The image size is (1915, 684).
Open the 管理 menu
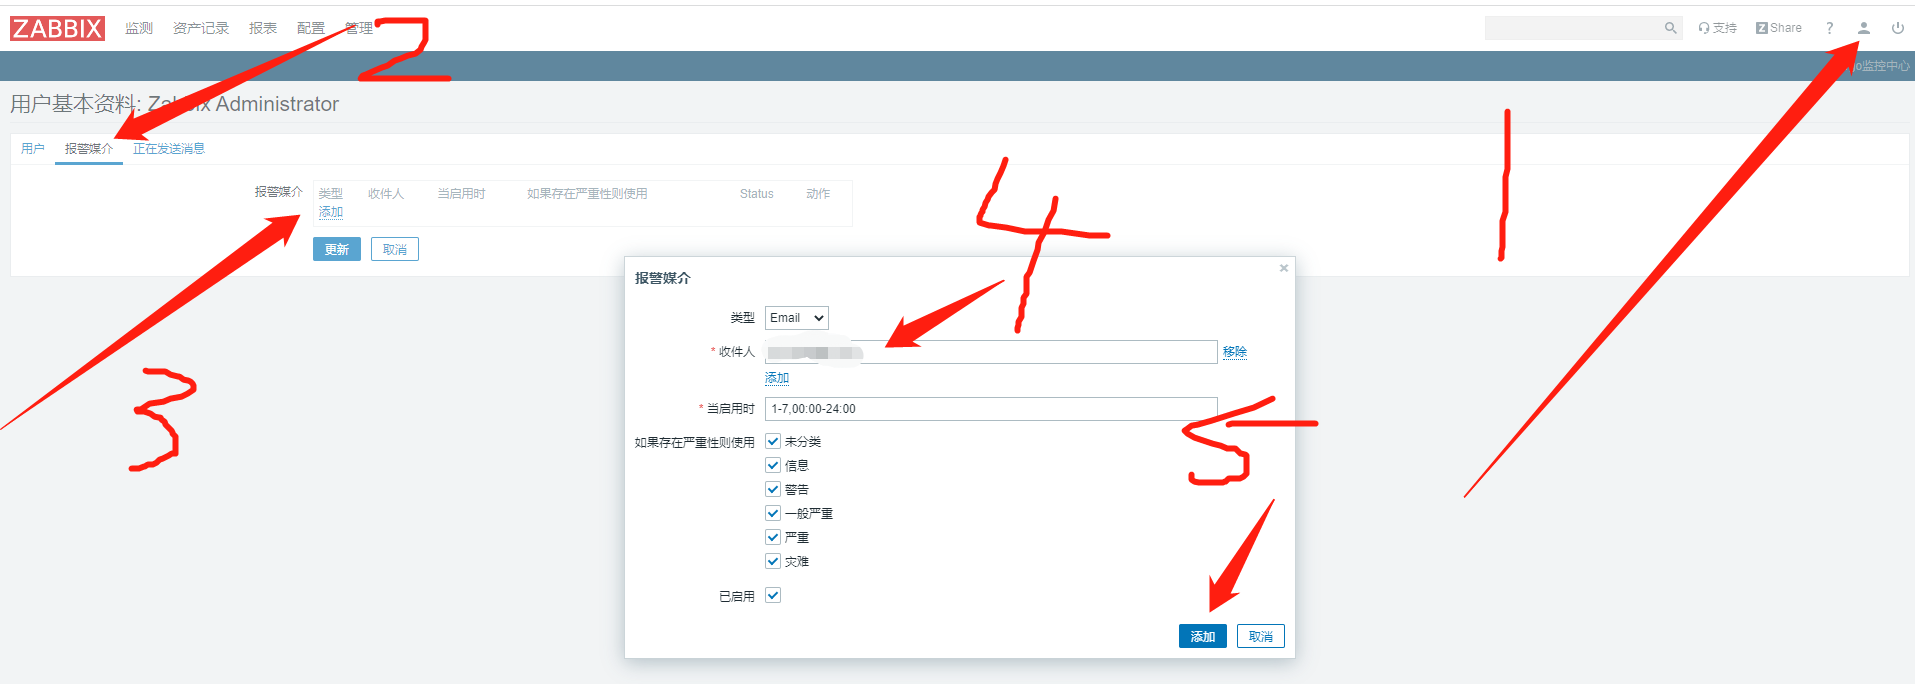(359, 28)
